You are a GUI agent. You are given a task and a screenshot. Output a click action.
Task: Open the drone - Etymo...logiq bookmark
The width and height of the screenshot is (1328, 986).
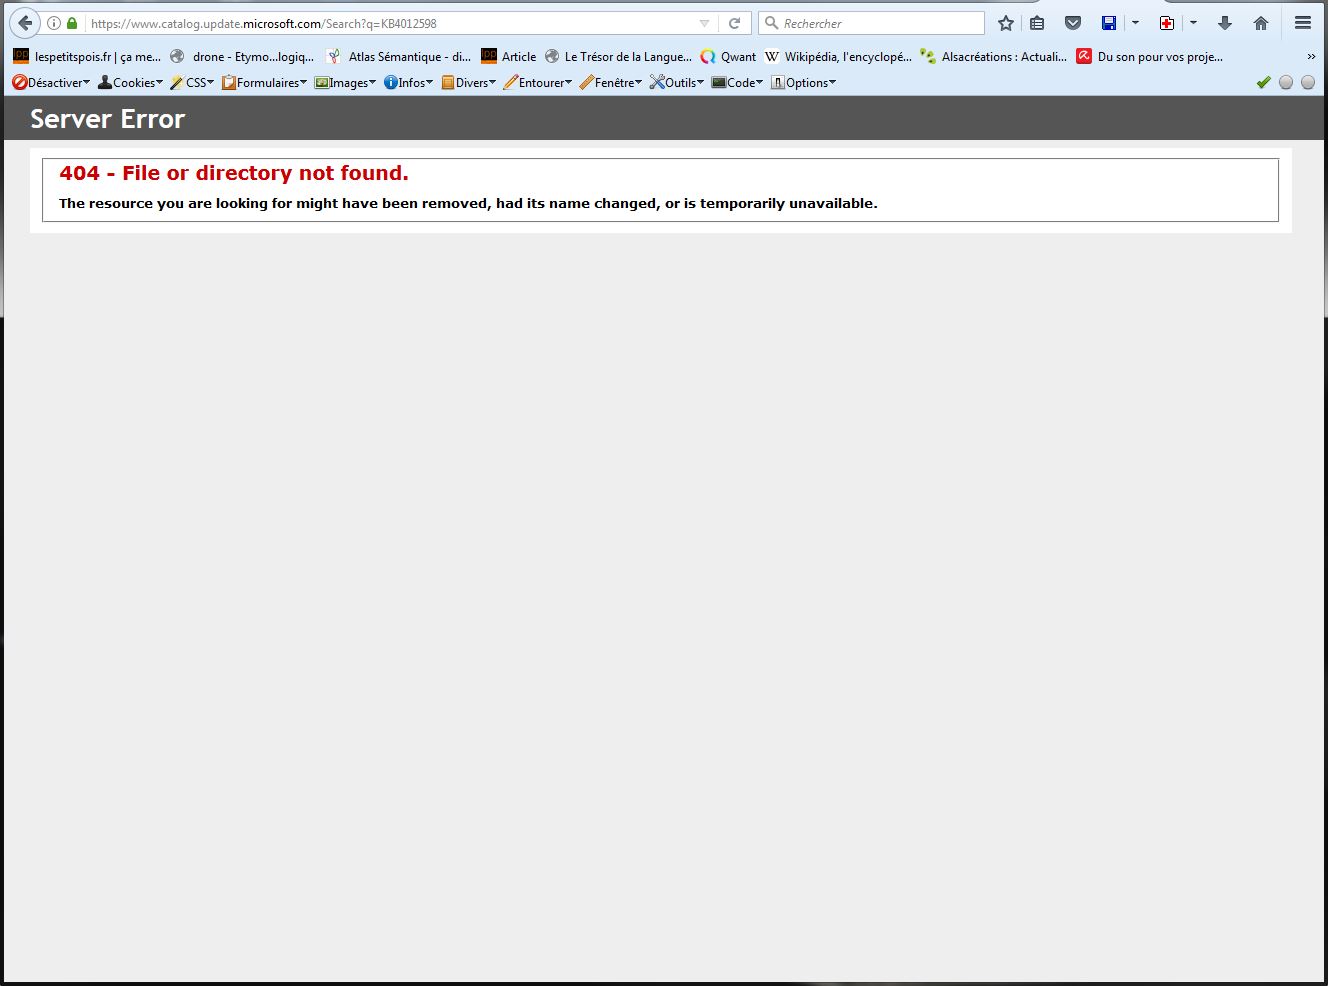242,57
